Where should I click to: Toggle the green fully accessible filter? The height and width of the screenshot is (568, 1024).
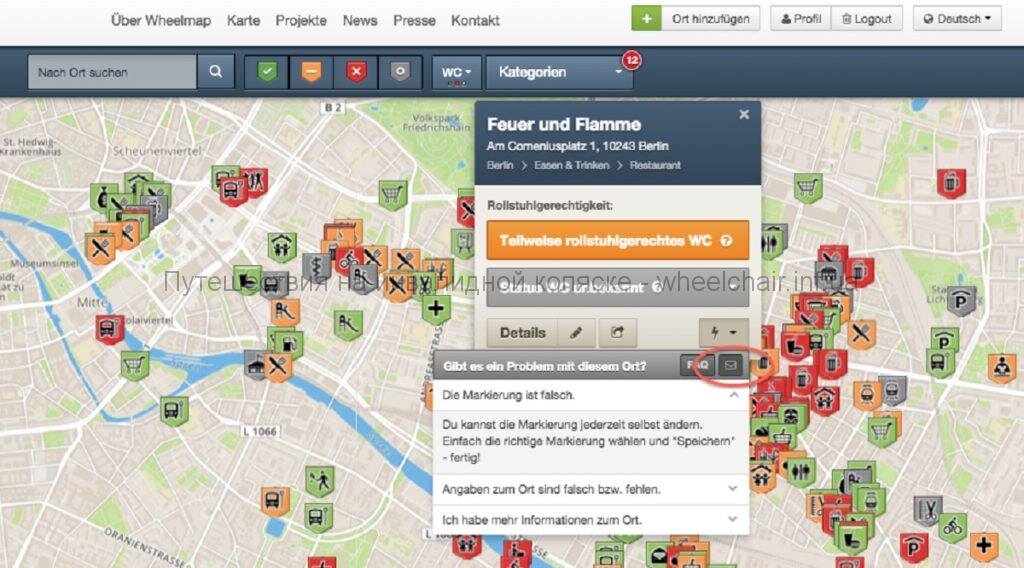click(x=266, y=72)
